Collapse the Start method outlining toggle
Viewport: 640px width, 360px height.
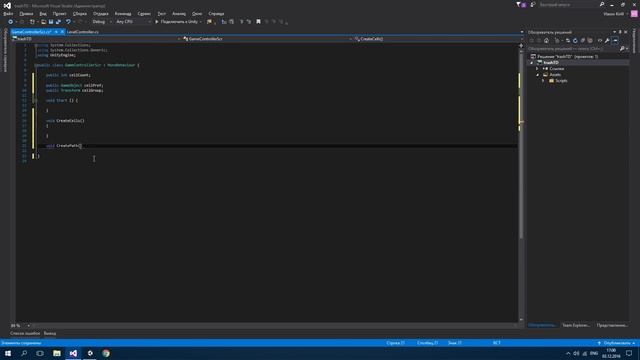[36, 100]
